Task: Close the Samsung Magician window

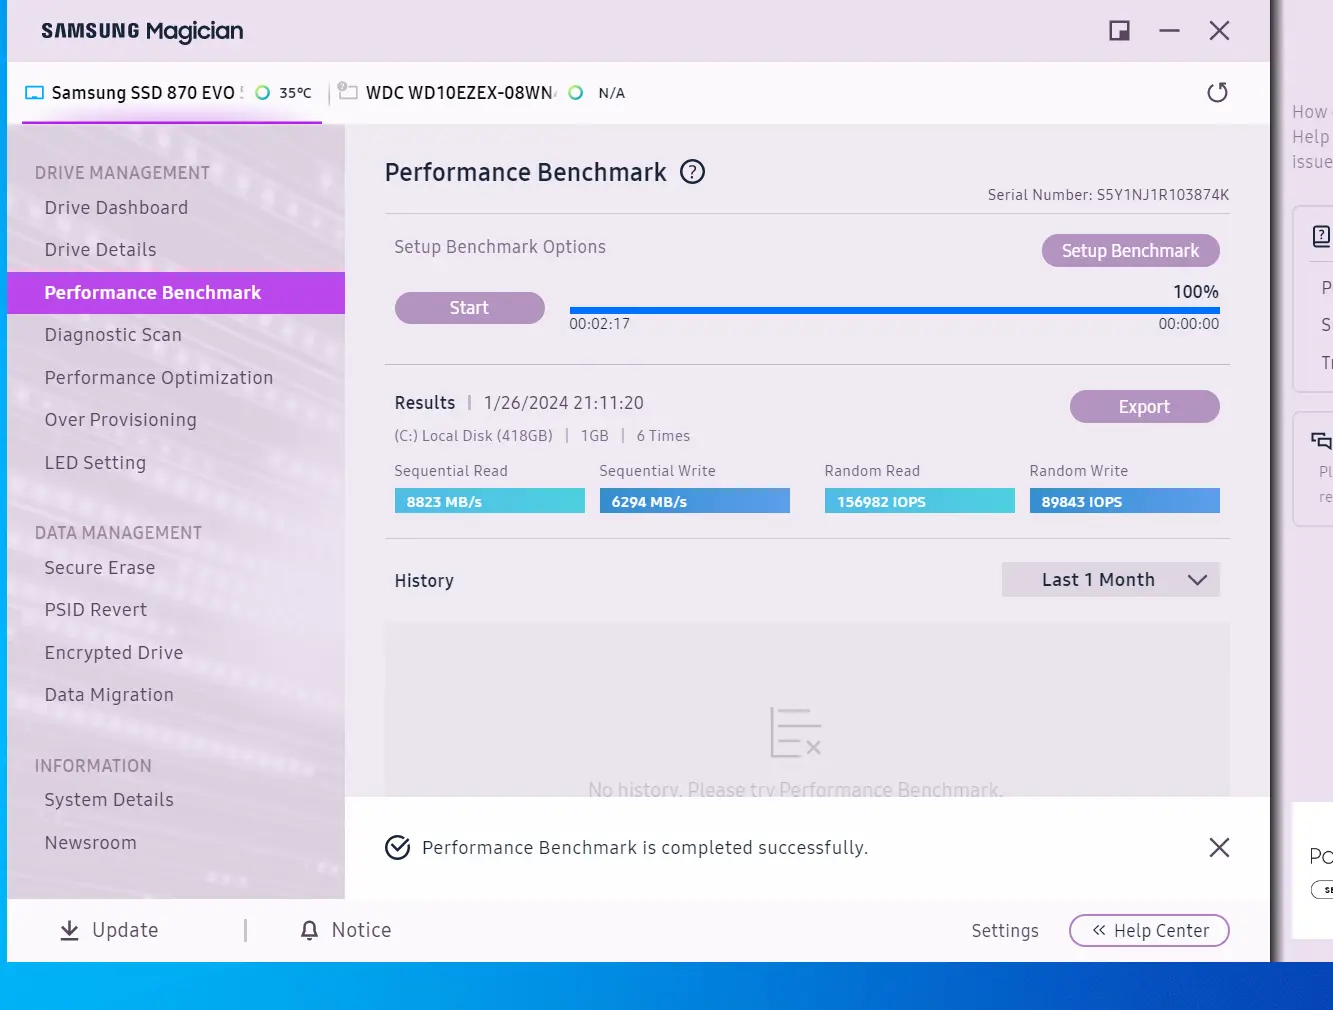Action: (1219, 31)
